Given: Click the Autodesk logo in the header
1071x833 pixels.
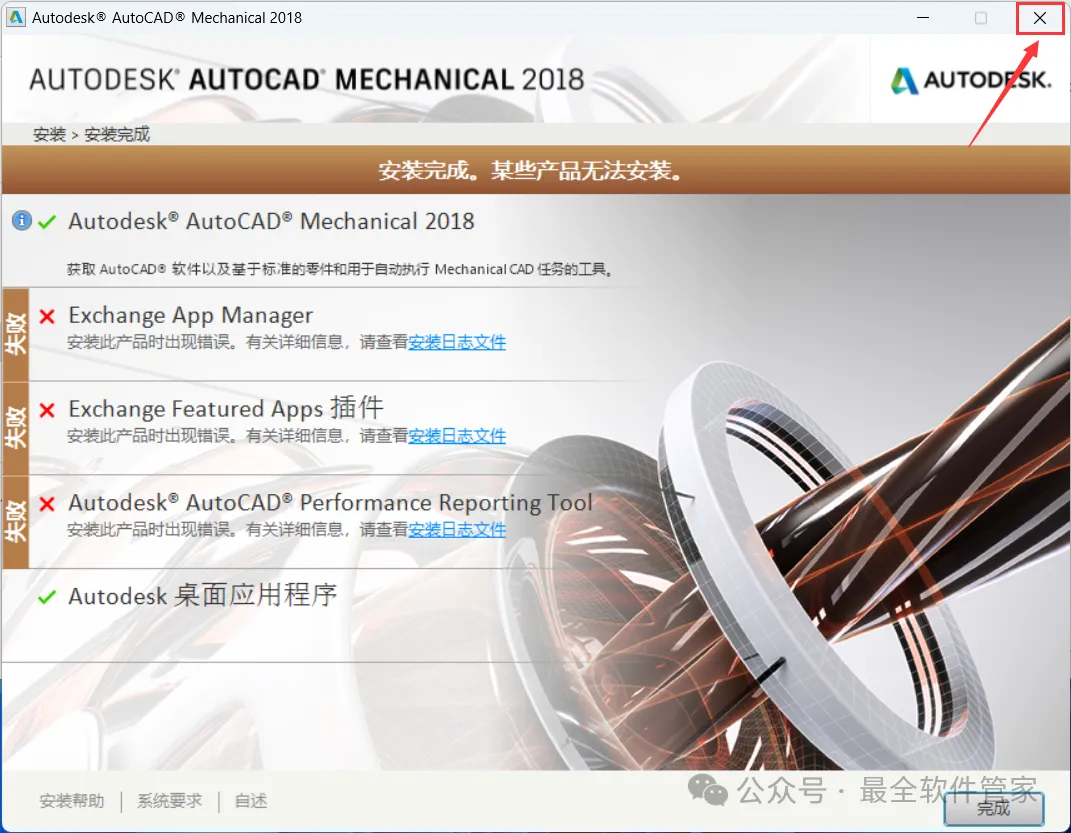Looking at the screenshot, I should pyautogui.click(x=971, y=81).
